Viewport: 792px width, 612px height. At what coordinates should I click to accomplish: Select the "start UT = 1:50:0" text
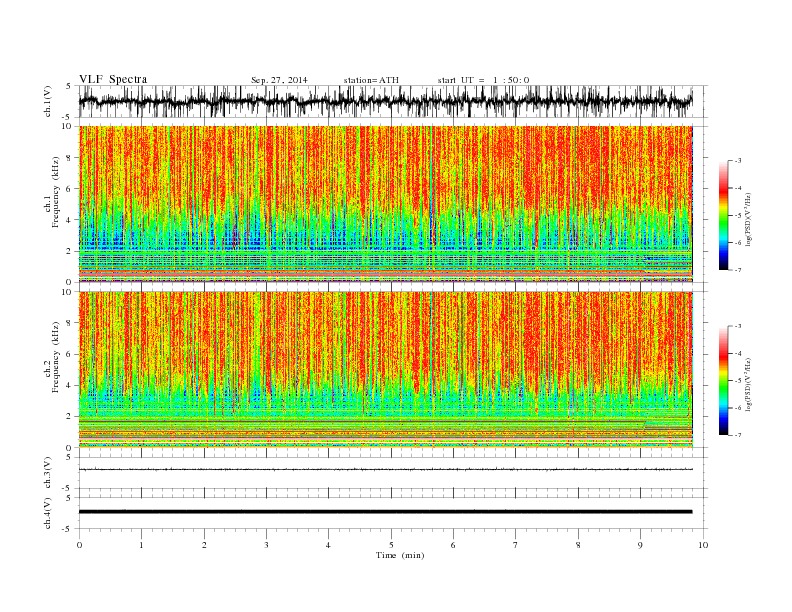[x=483, y=80]
